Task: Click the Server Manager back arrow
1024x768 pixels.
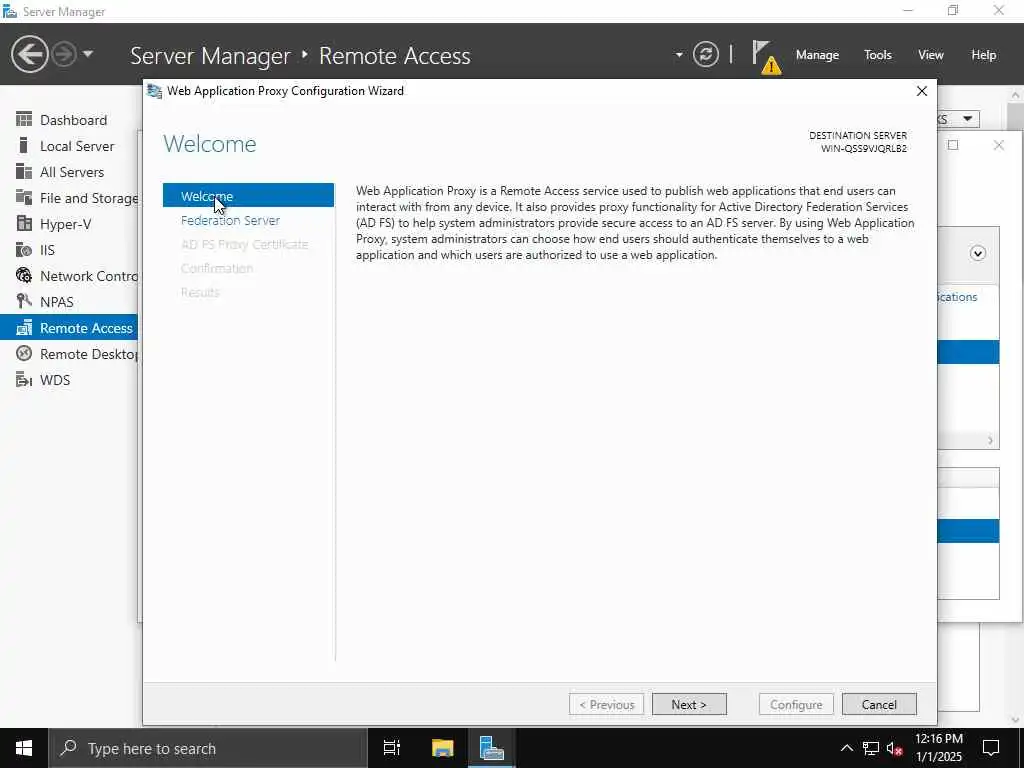Action: click(x=29, y=54)
